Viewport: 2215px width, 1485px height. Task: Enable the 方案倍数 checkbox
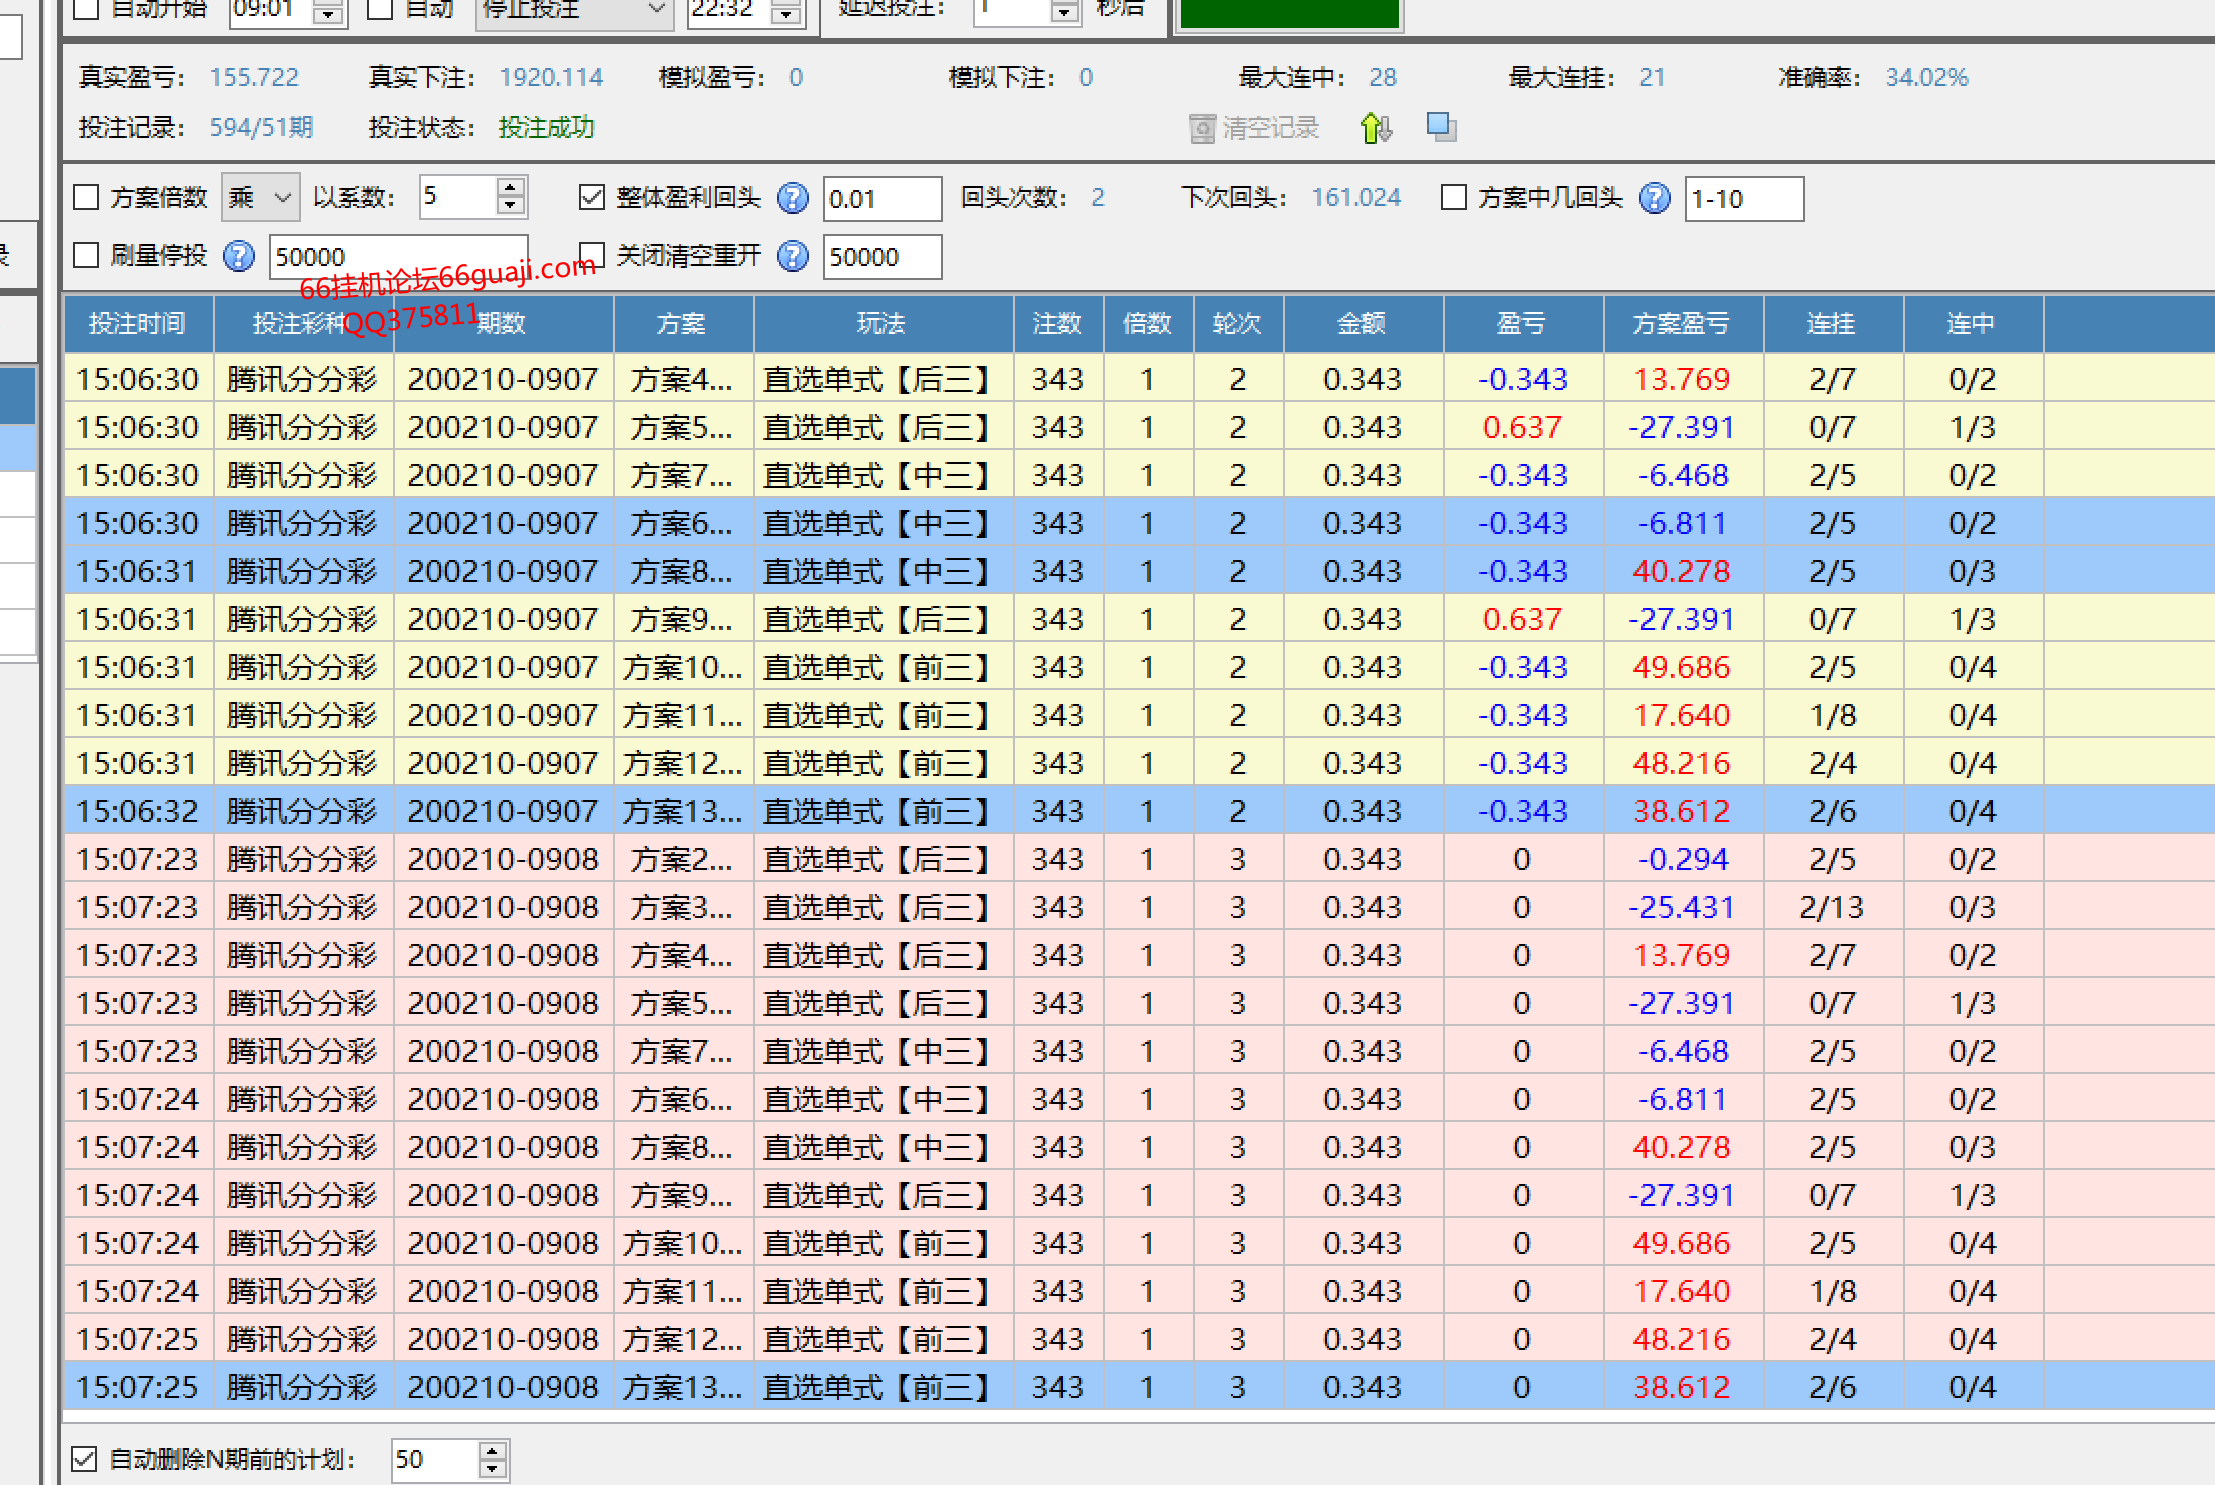point(87,198)
